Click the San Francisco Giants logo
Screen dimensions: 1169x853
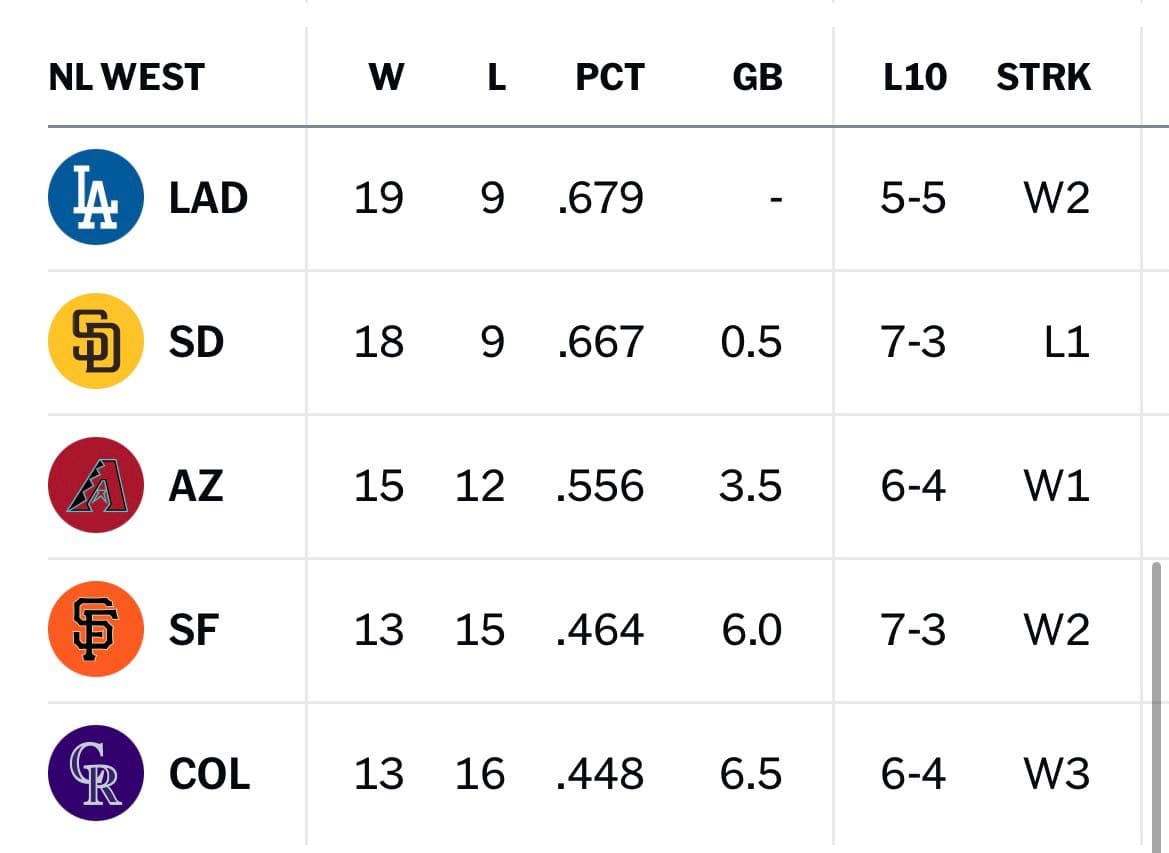(95, 629)
